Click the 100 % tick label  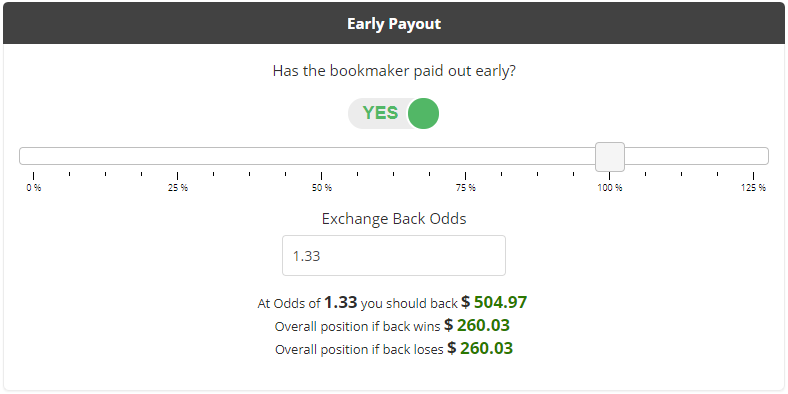click(610, 188)
